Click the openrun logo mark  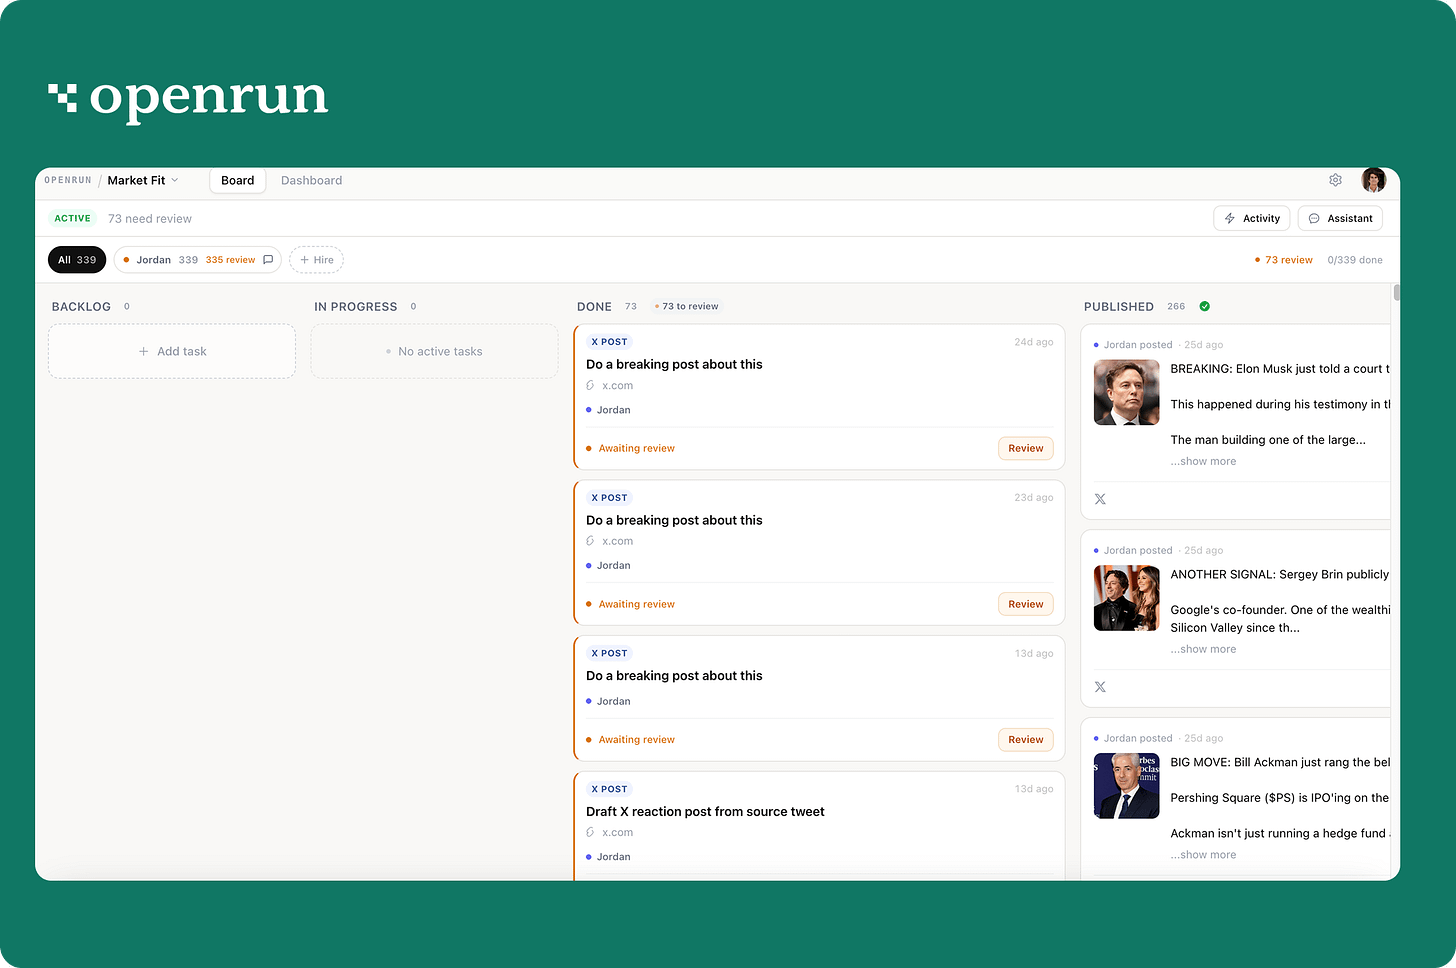click(x=62, y=97)
